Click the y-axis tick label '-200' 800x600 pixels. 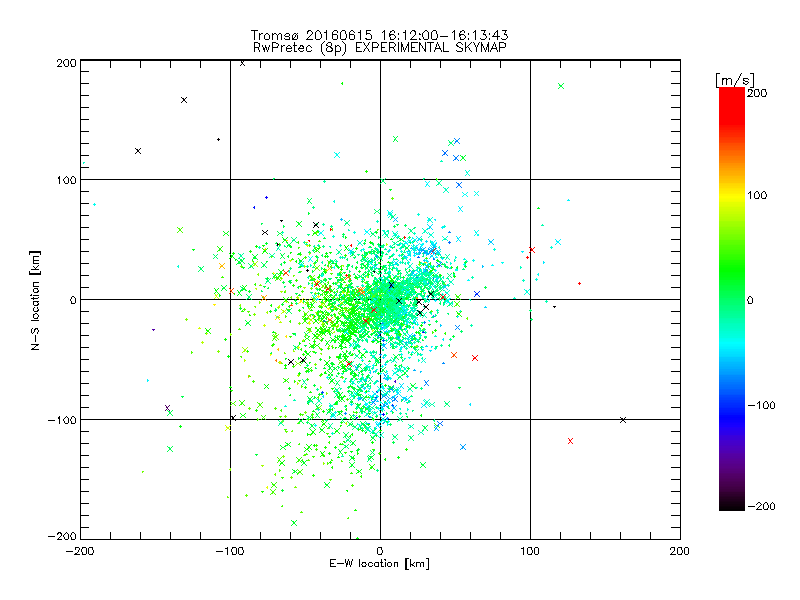62,536
